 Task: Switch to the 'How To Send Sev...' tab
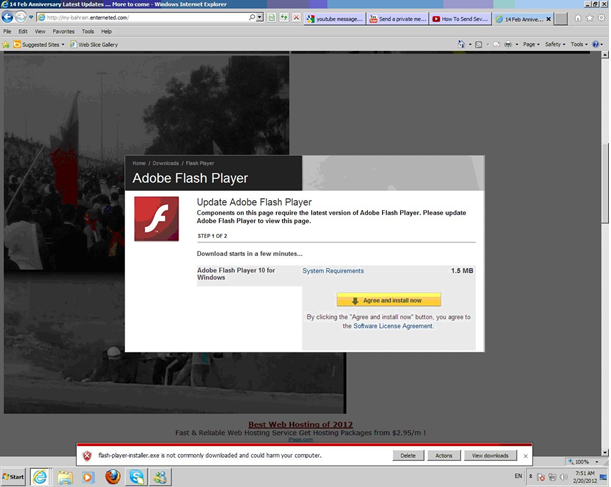[x=461, y=19]
